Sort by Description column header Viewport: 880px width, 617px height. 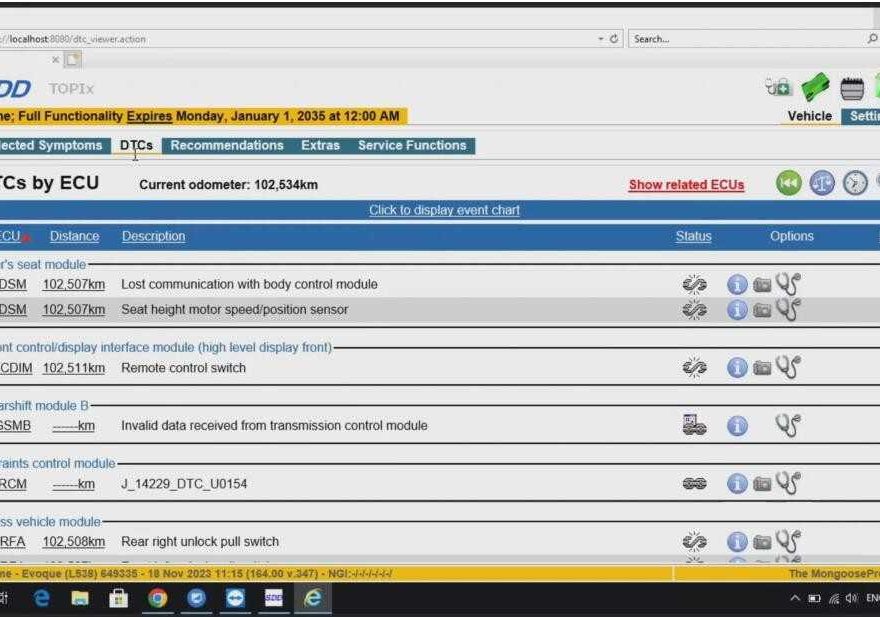[x=153, y=236]
